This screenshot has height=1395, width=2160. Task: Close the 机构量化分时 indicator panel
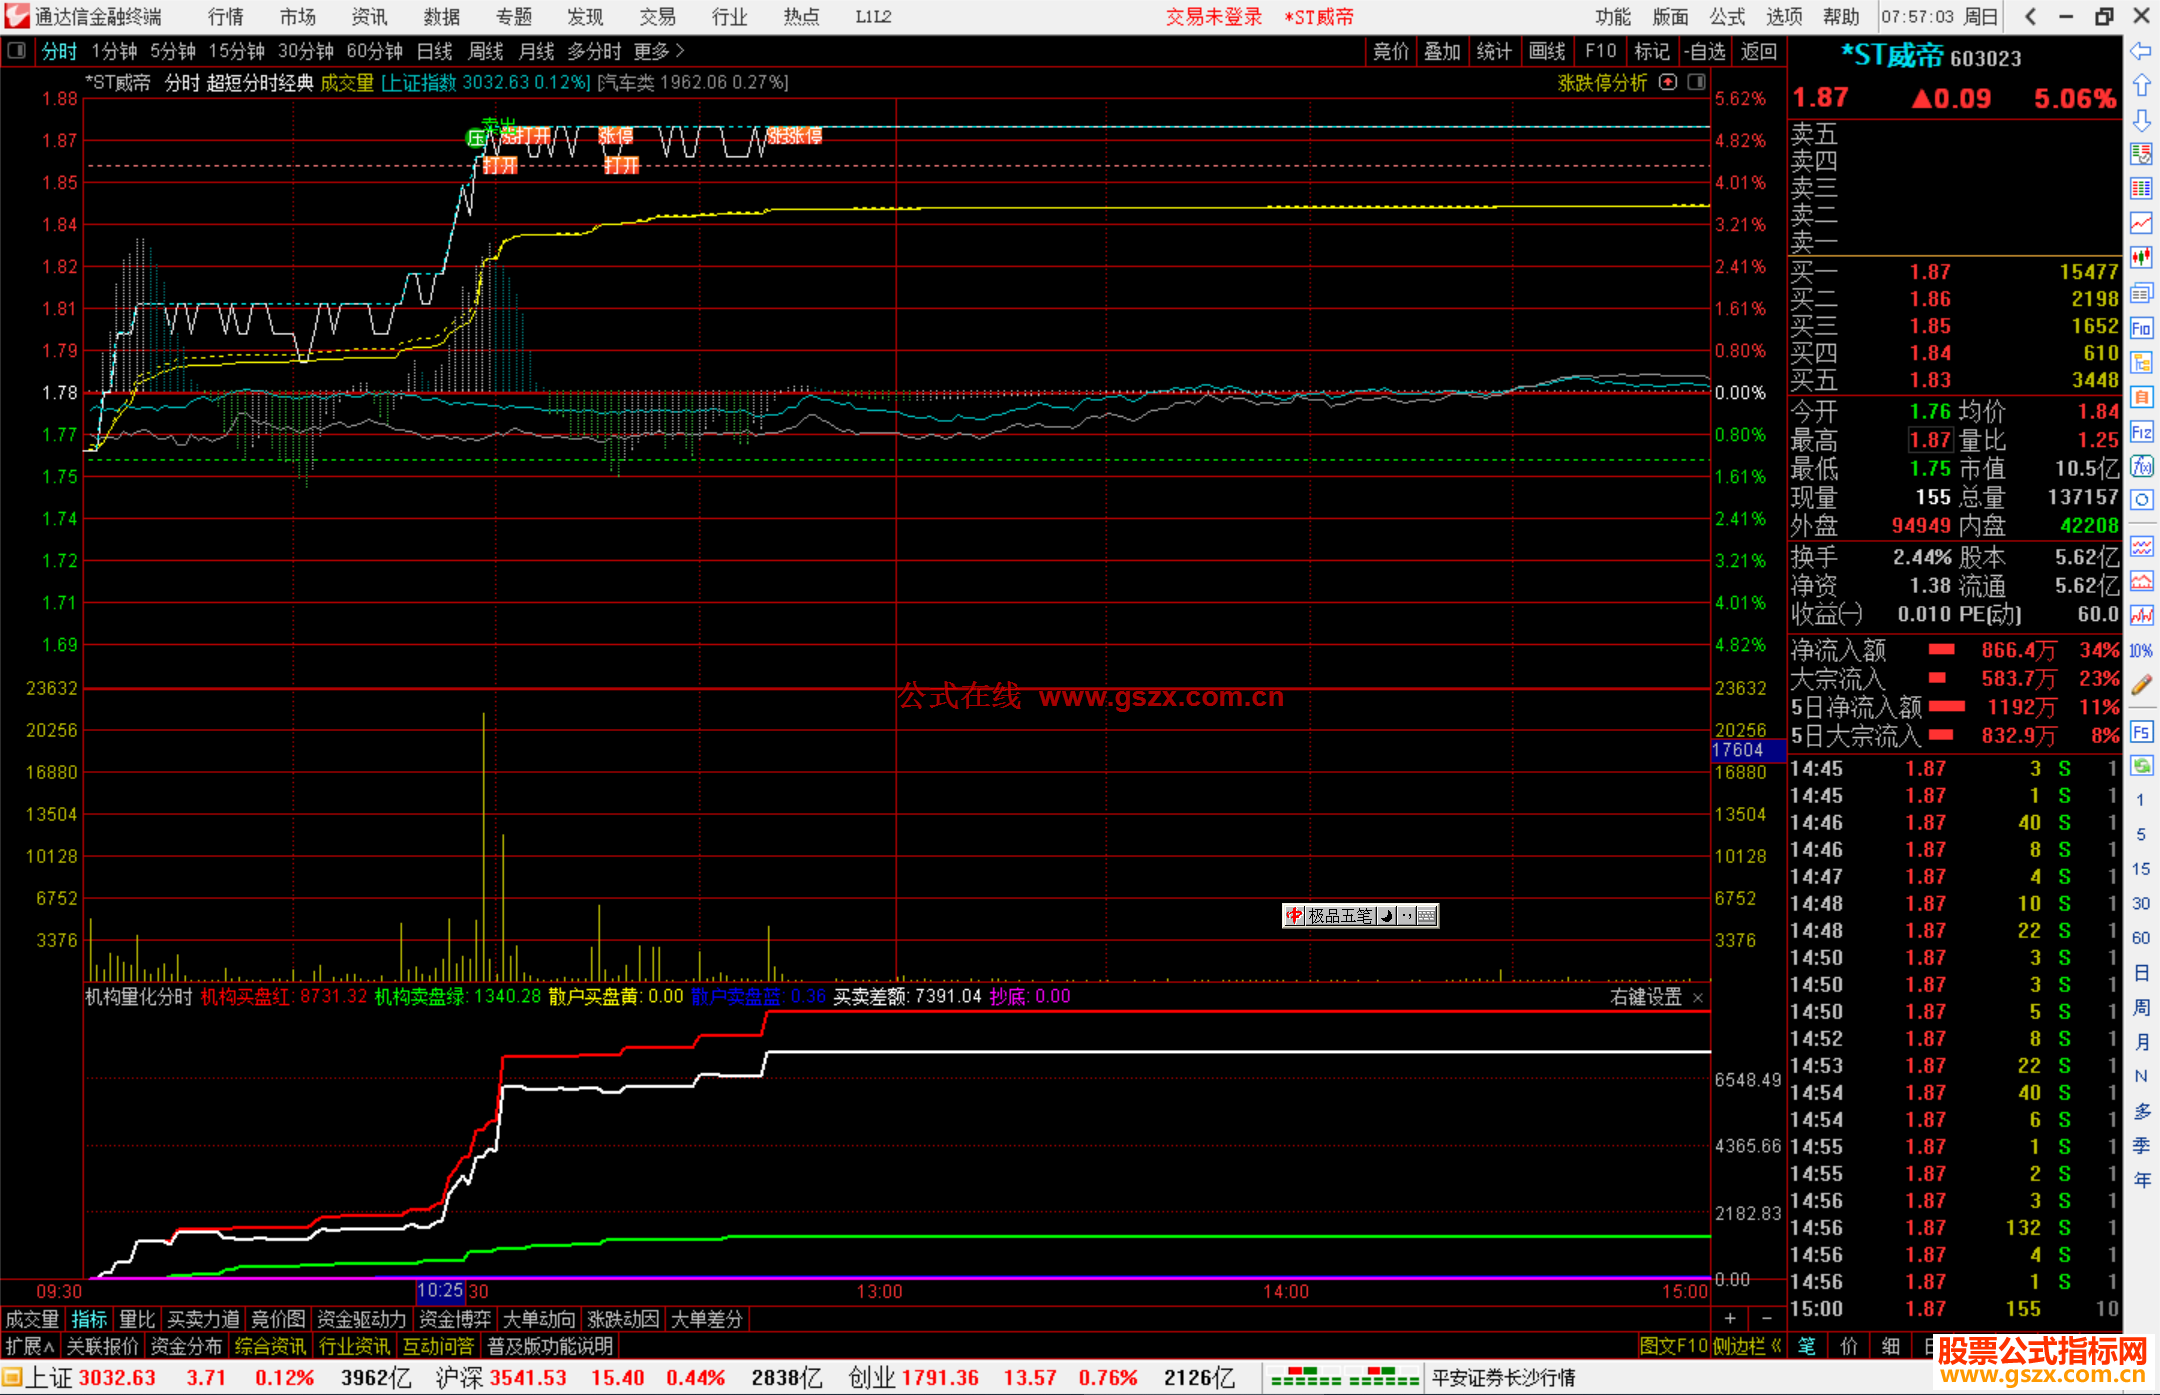pyautogui.click(x=1697, y=998)
